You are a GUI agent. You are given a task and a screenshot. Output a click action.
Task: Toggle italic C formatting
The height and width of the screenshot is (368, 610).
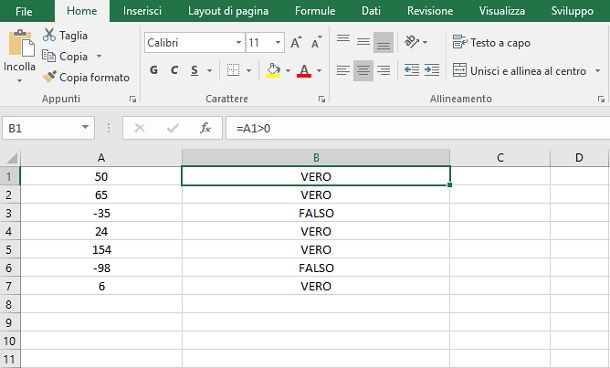click(174, 70)
